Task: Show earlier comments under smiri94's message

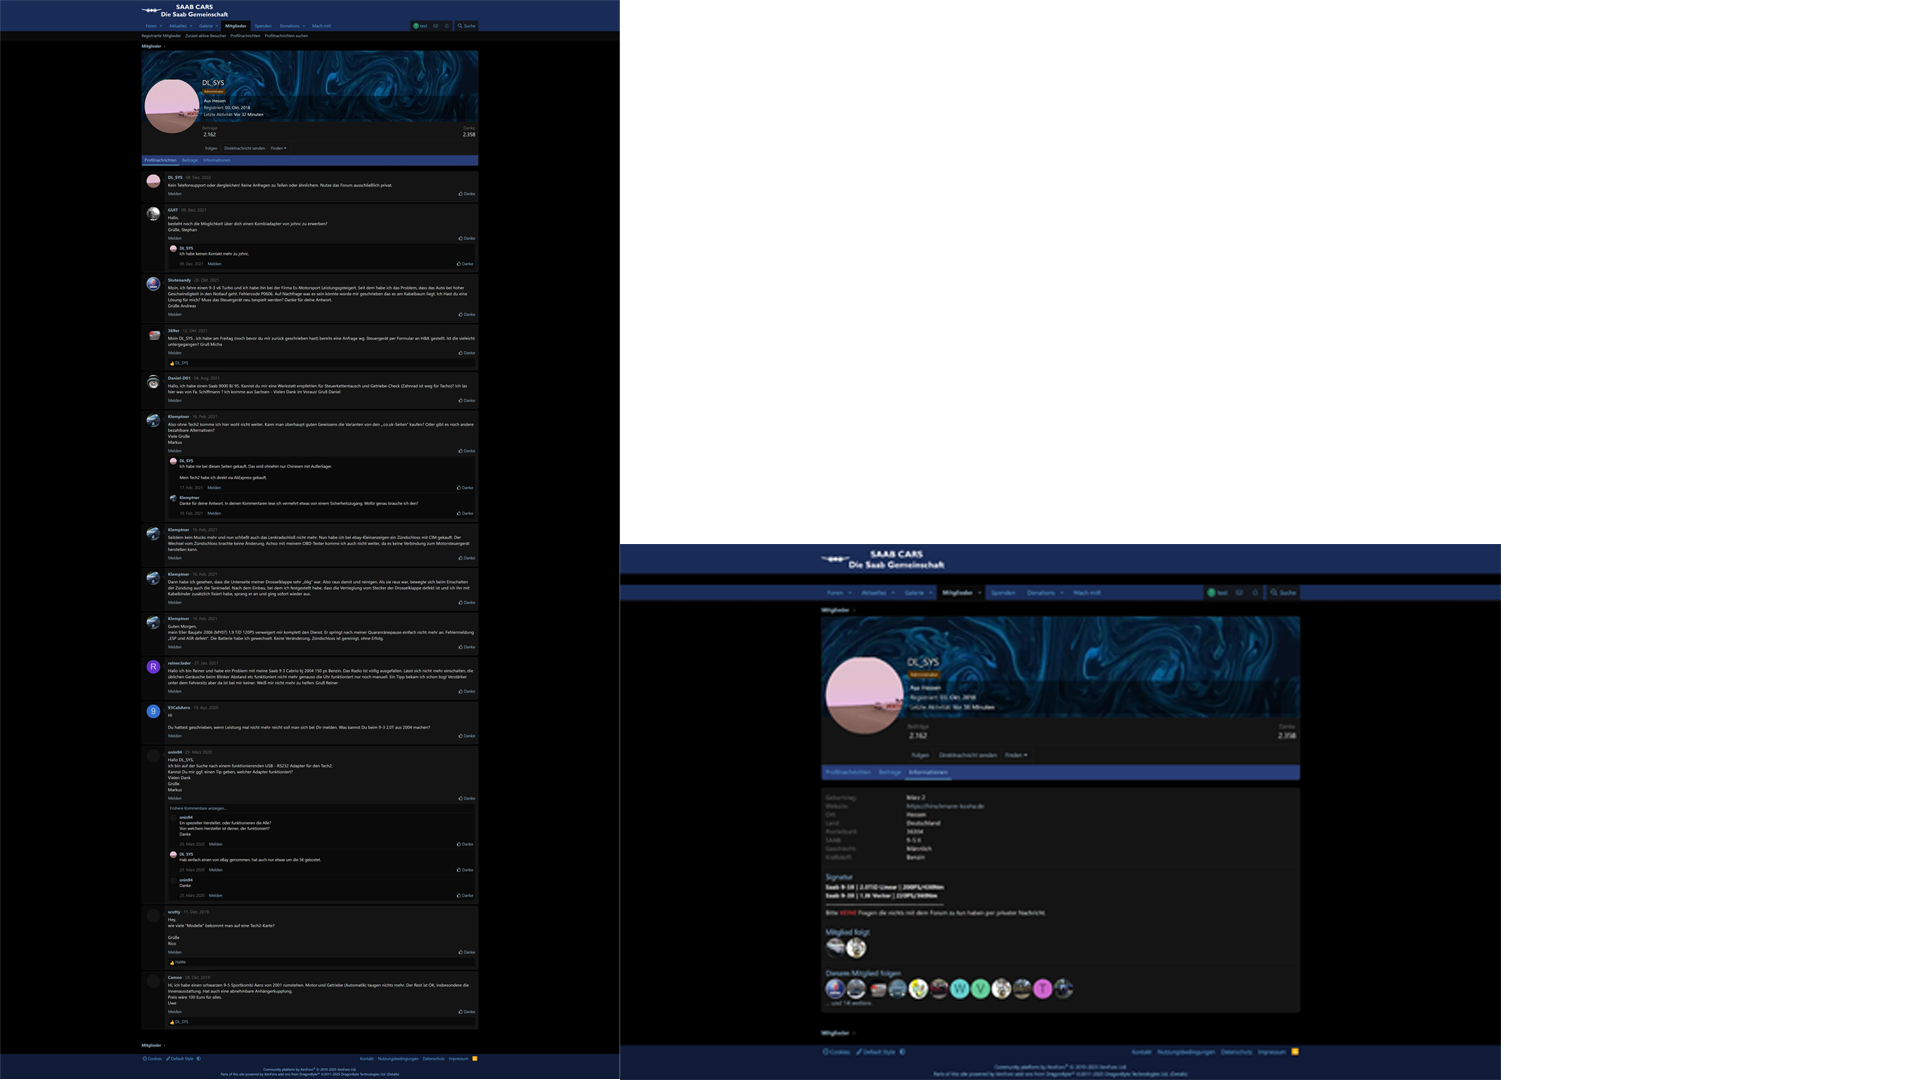Action: pyautogui.click(x=198, y=808)
